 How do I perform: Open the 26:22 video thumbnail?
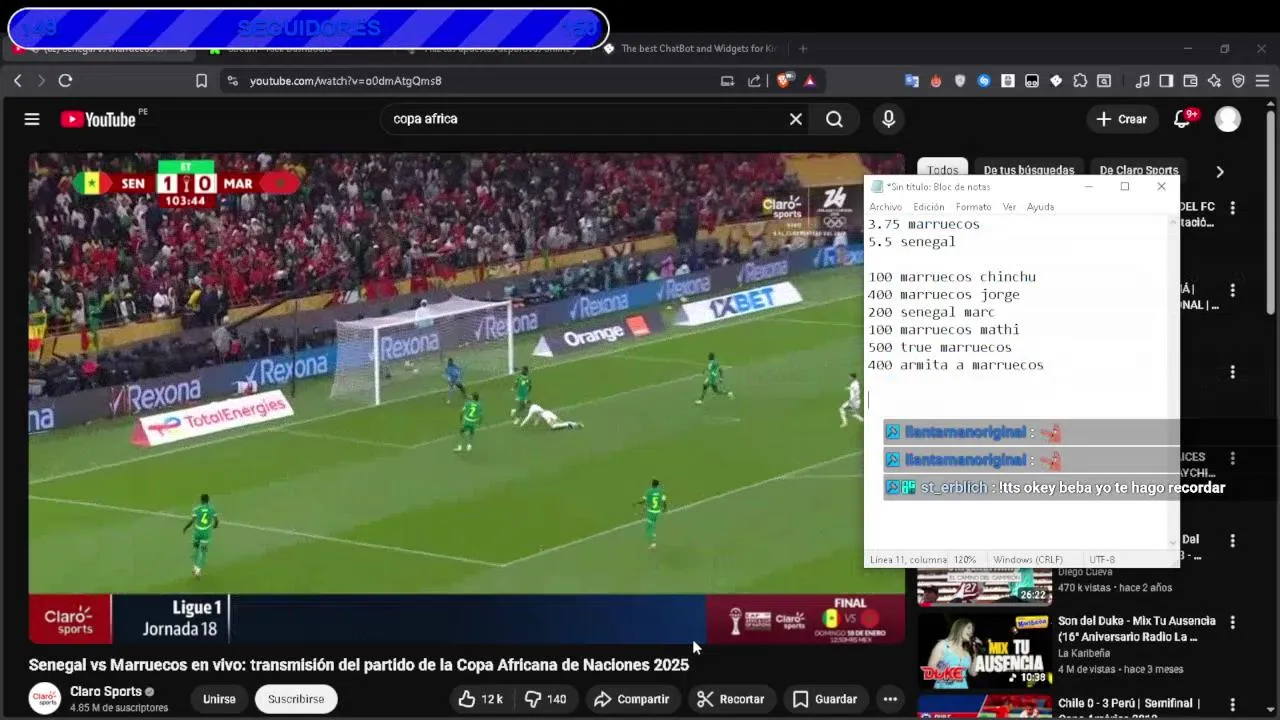tap(984, 586)
